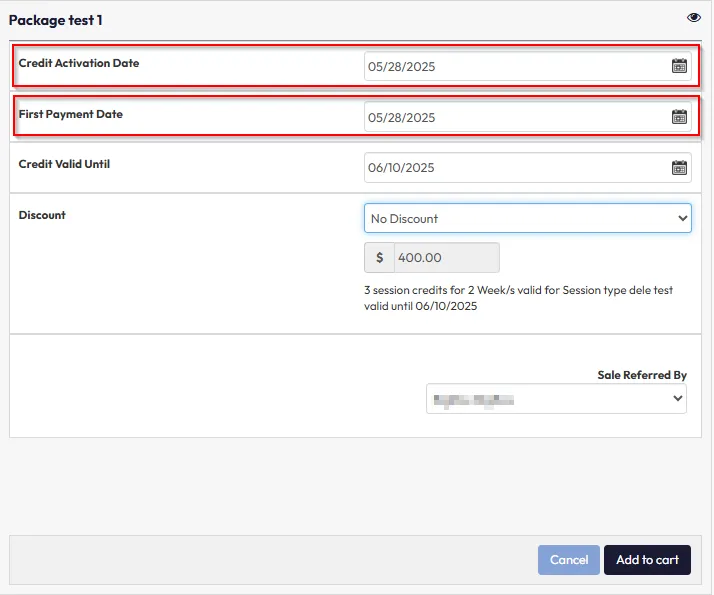Click the dollar sign prefix of price field
Viewport: 714px width, 595px height.
(379, 258)
